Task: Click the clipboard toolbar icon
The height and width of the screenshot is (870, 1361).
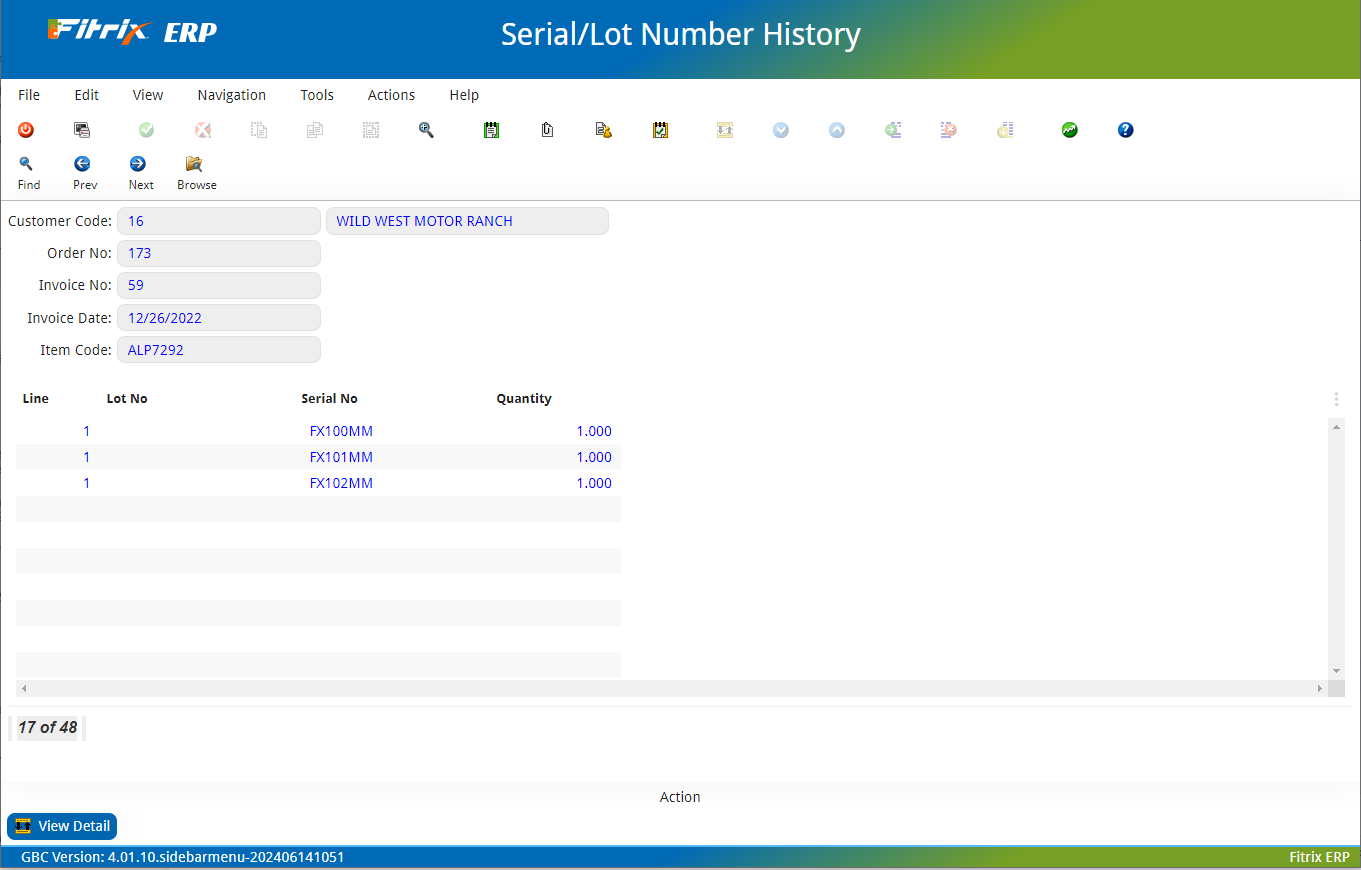Action: click(547, 130)
